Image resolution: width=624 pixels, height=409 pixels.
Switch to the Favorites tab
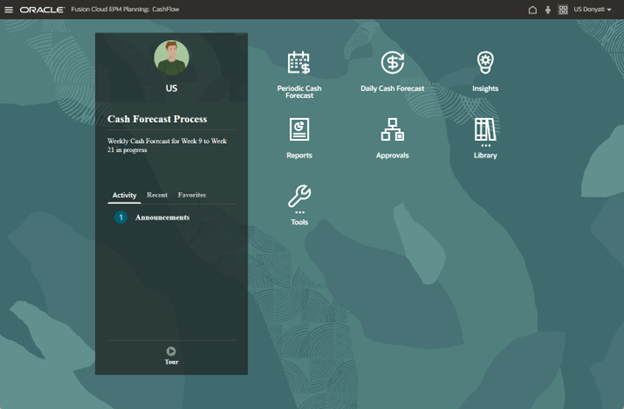(x=192, y=195)
